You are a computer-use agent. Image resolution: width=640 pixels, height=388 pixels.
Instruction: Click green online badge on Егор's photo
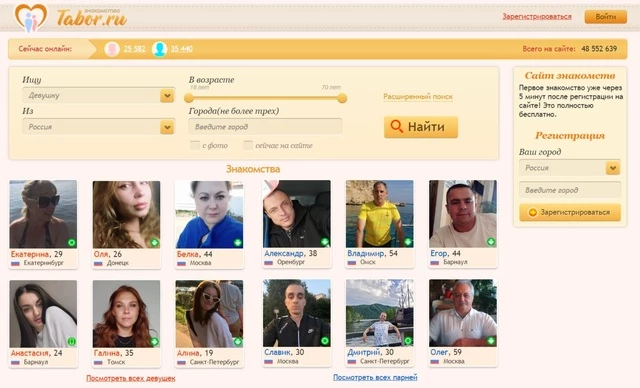click(x=491, y=242)
